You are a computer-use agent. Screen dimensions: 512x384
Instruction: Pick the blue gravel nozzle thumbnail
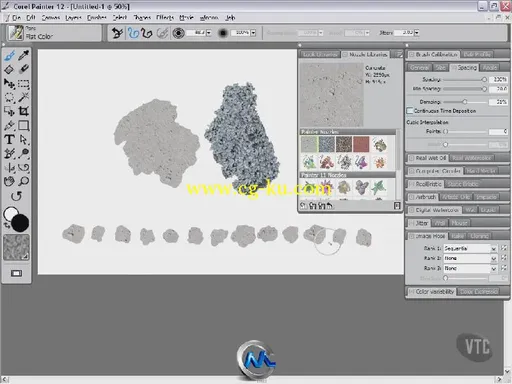click(x=326, y=144)
